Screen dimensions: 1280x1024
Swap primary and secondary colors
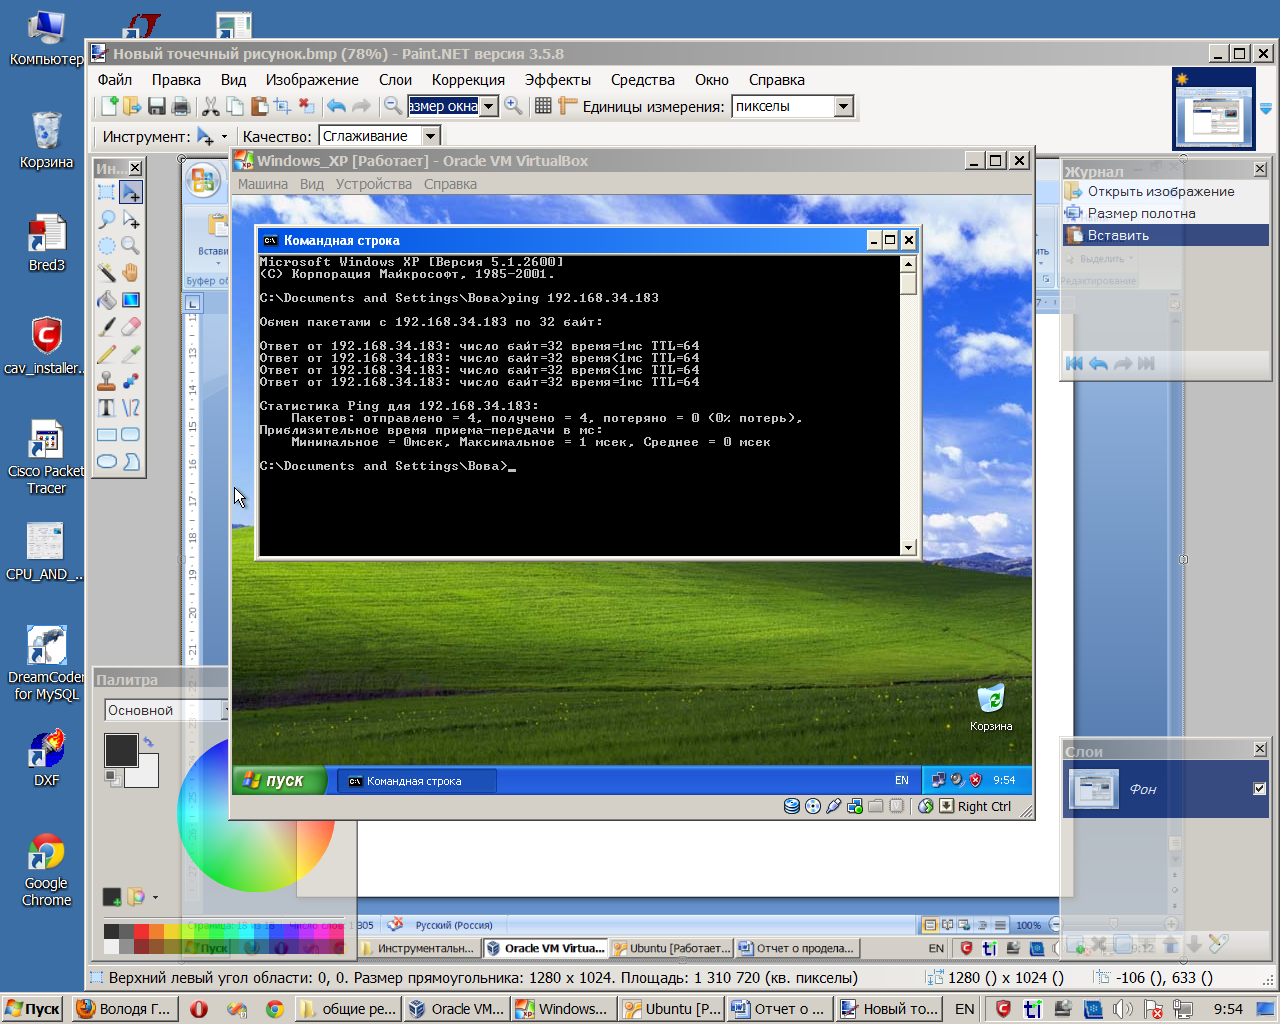[149, 742]
